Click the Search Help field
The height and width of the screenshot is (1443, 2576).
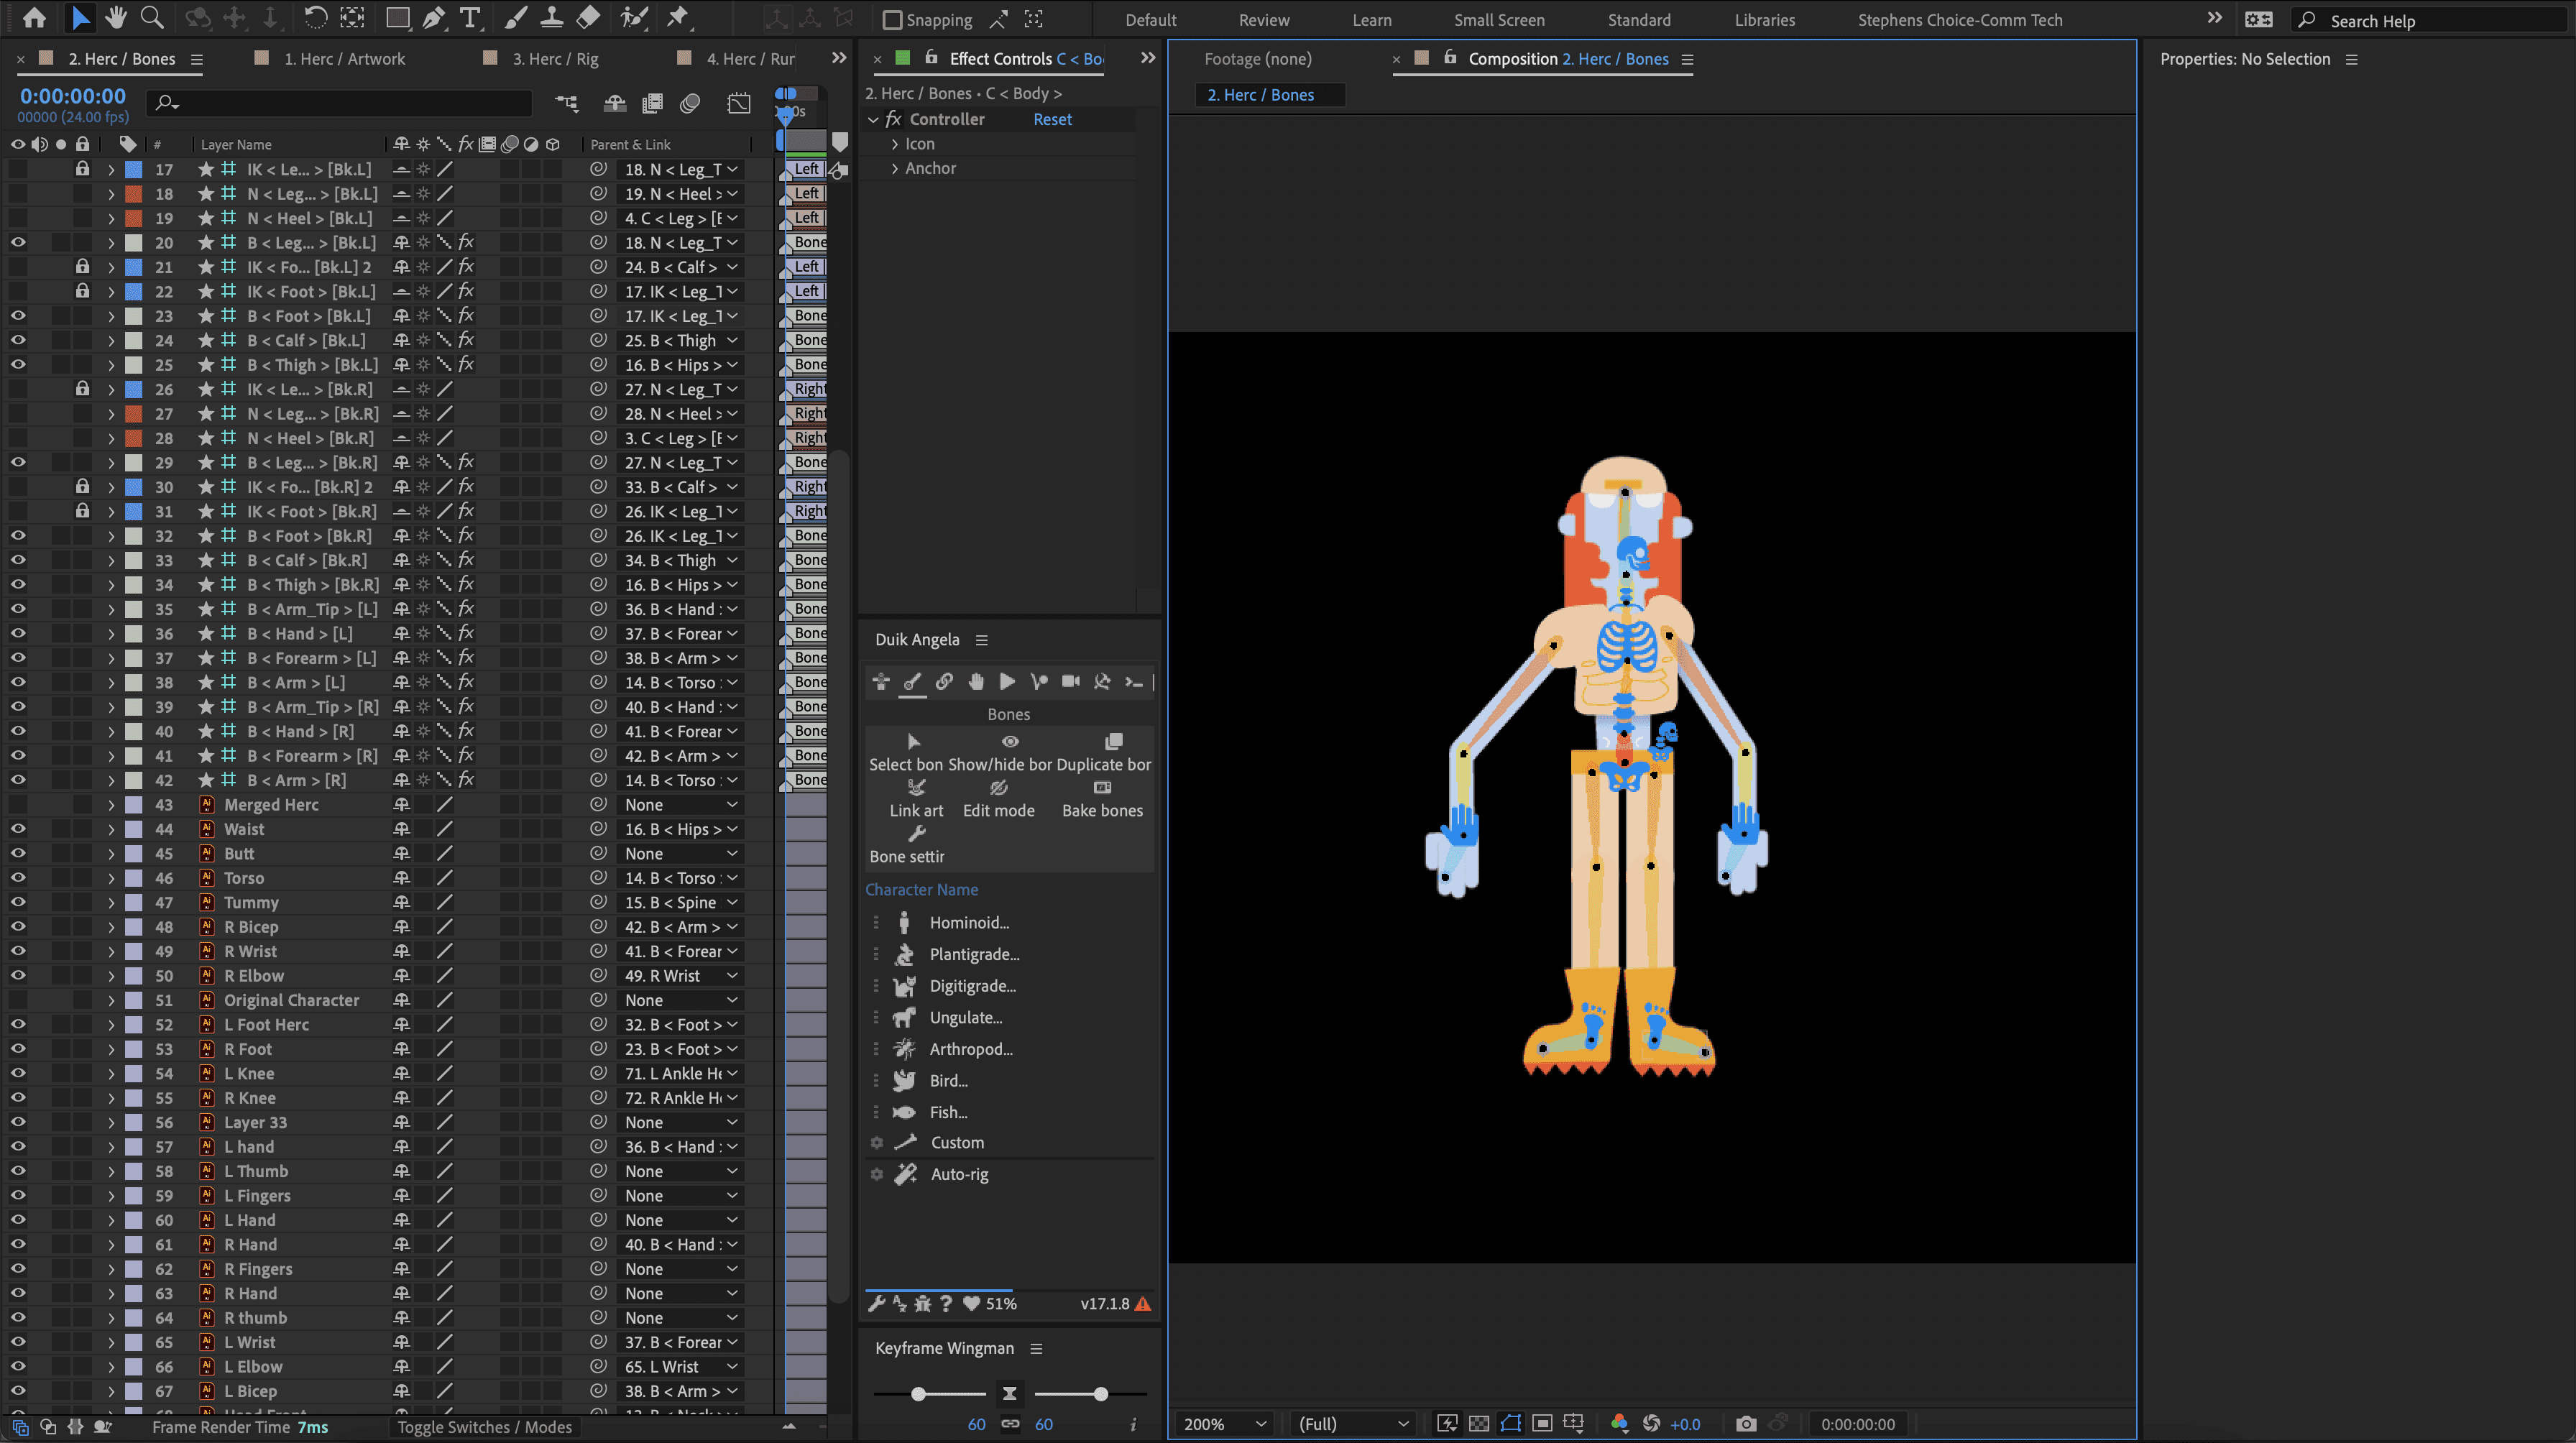(x=2430, y=20)
